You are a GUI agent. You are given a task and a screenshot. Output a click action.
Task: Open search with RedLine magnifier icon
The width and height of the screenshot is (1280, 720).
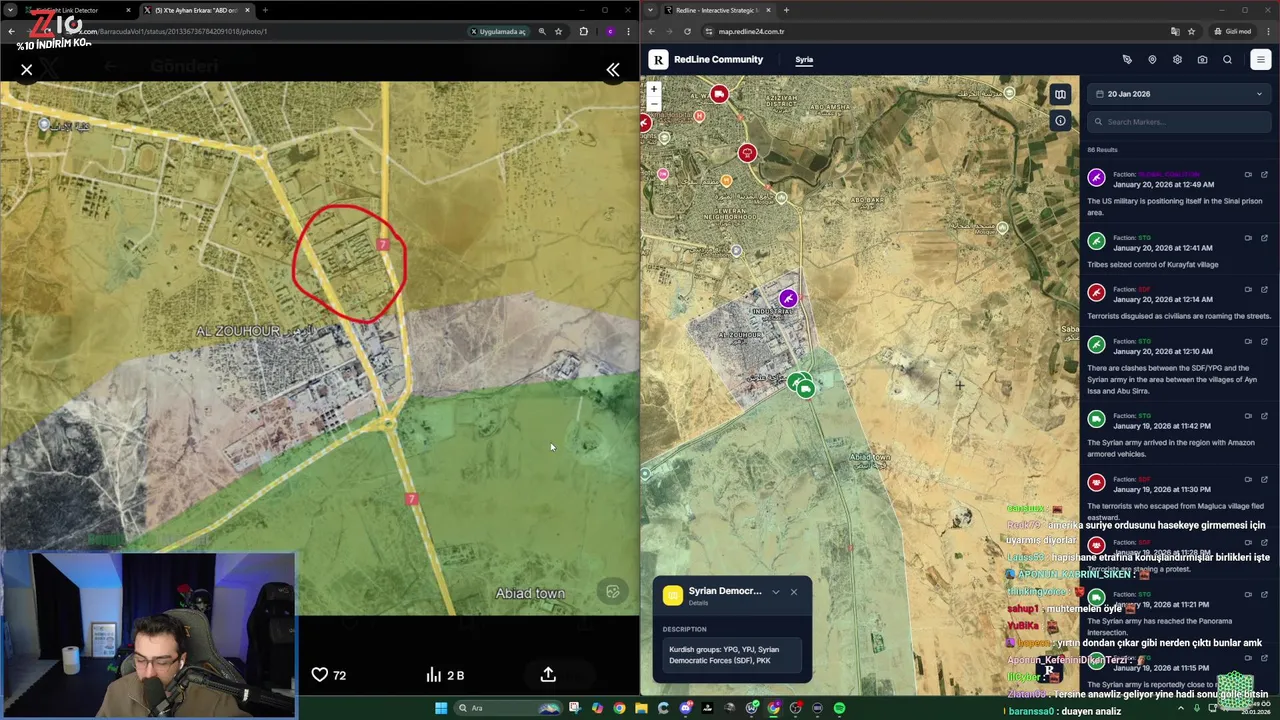(x=1227, y=59)
